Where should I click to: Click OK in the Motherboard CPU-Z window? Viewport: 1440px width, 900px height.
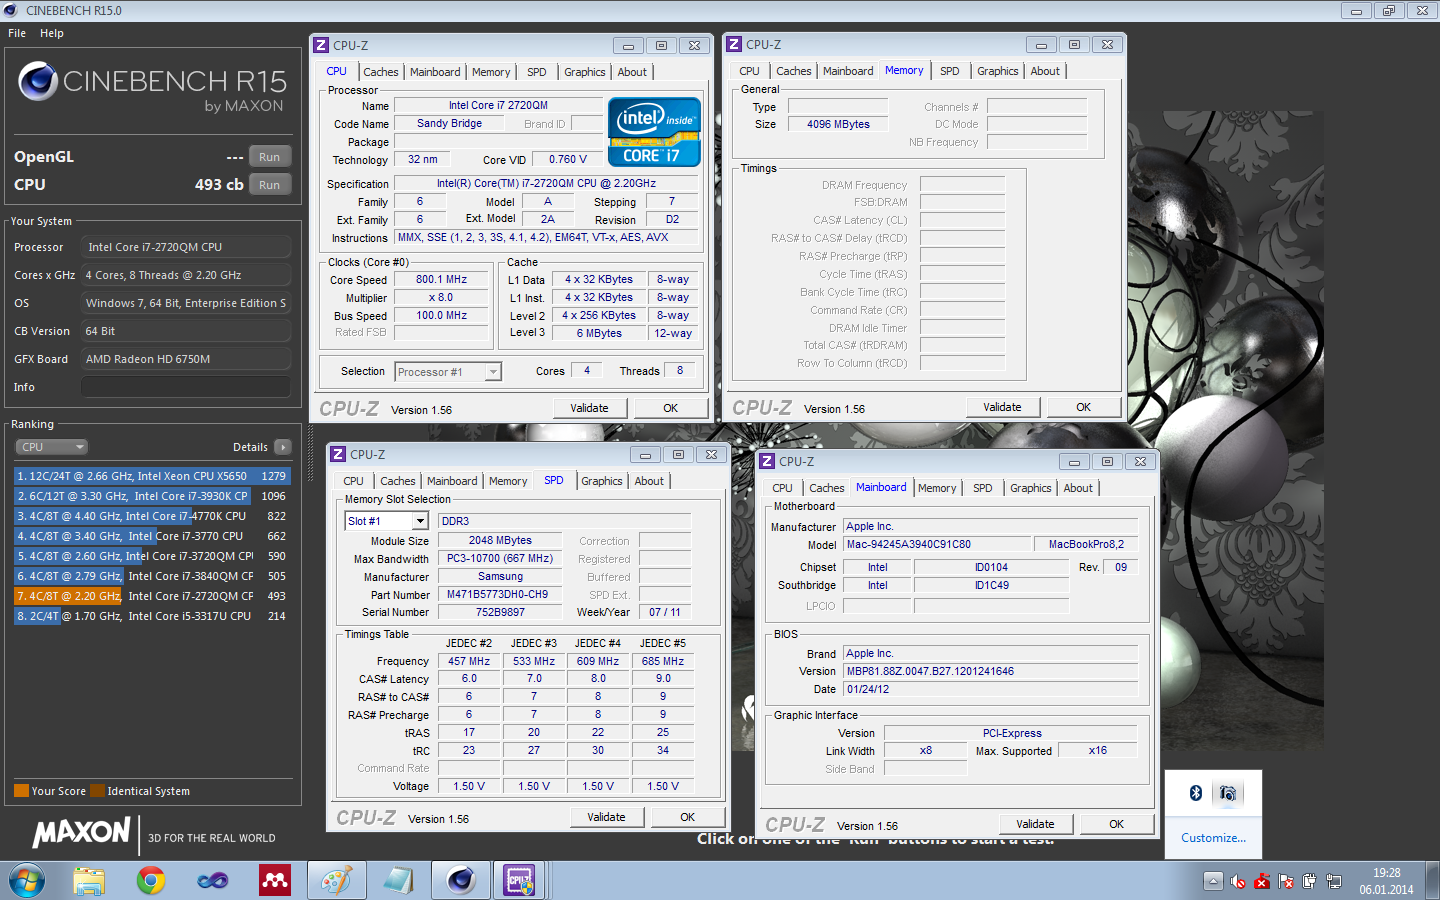point(1117,824)
